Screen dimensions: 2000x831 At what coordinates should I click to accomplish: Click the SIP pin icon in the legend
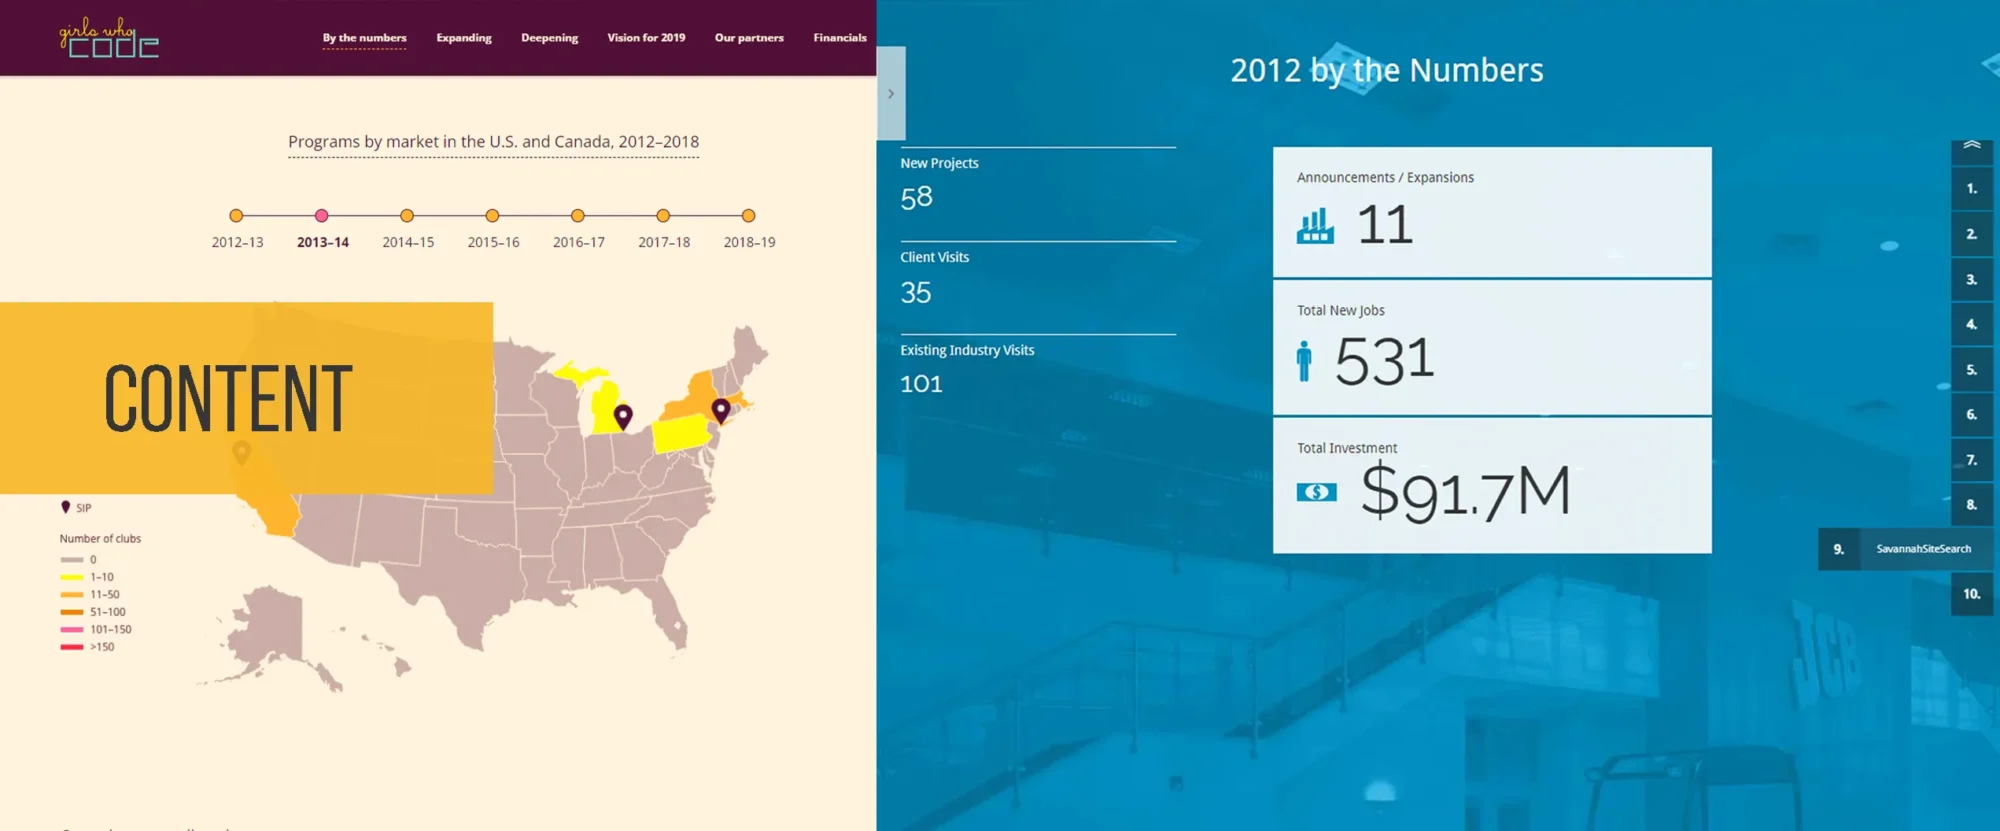pyautogui.click(x=66, y=507)
